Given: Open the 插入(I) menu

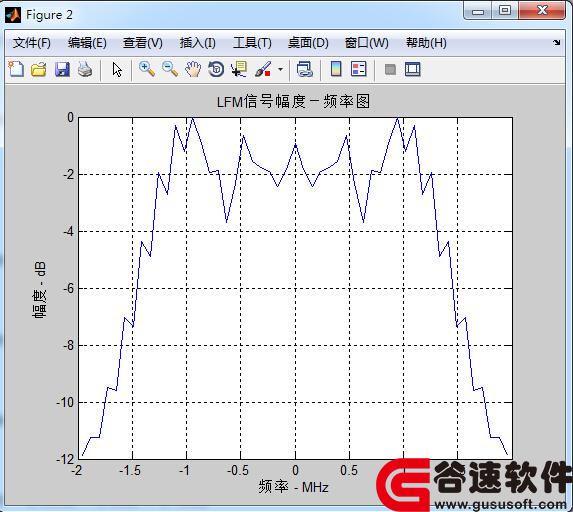Looking at the screenshot, I should pos(198,43).
